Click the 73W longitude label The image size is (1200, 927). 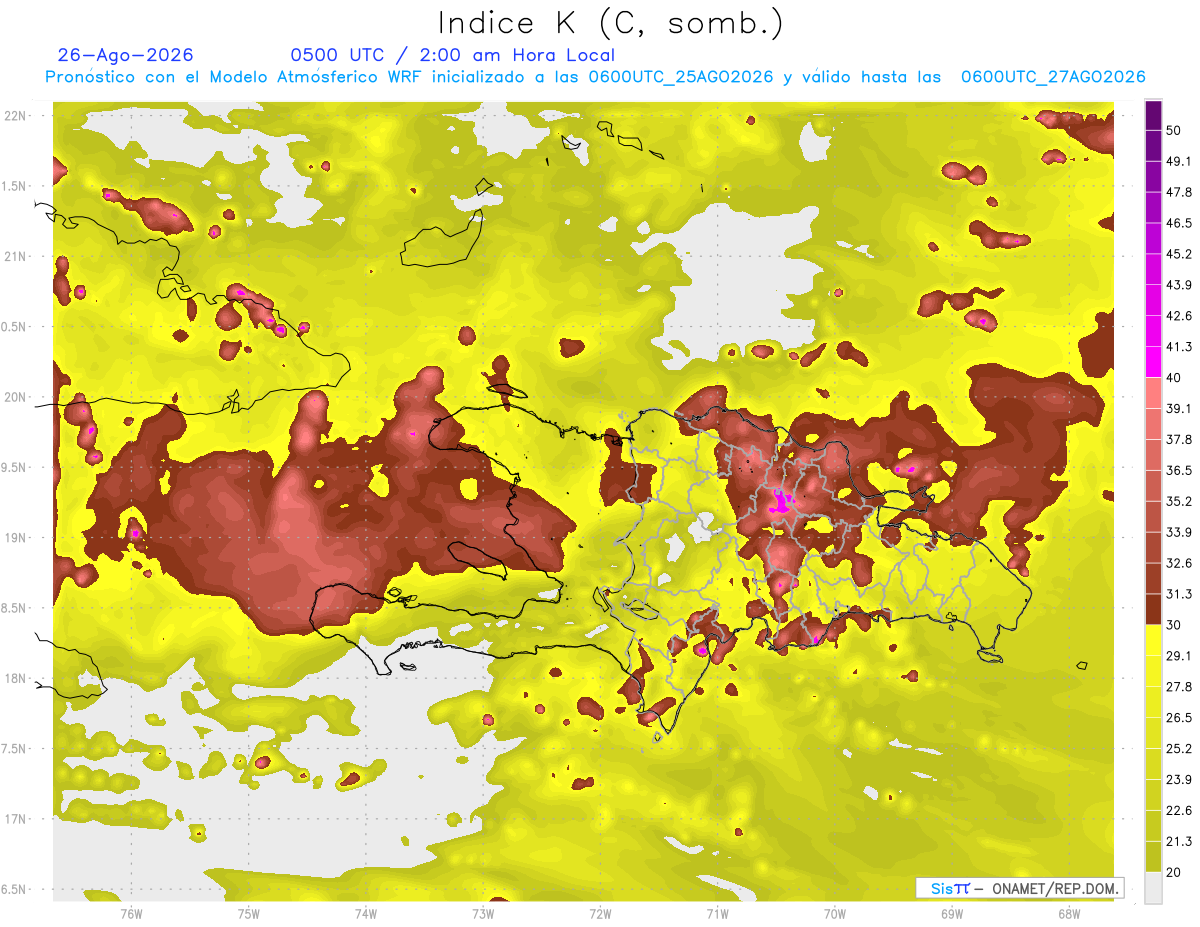click(483, 913)
